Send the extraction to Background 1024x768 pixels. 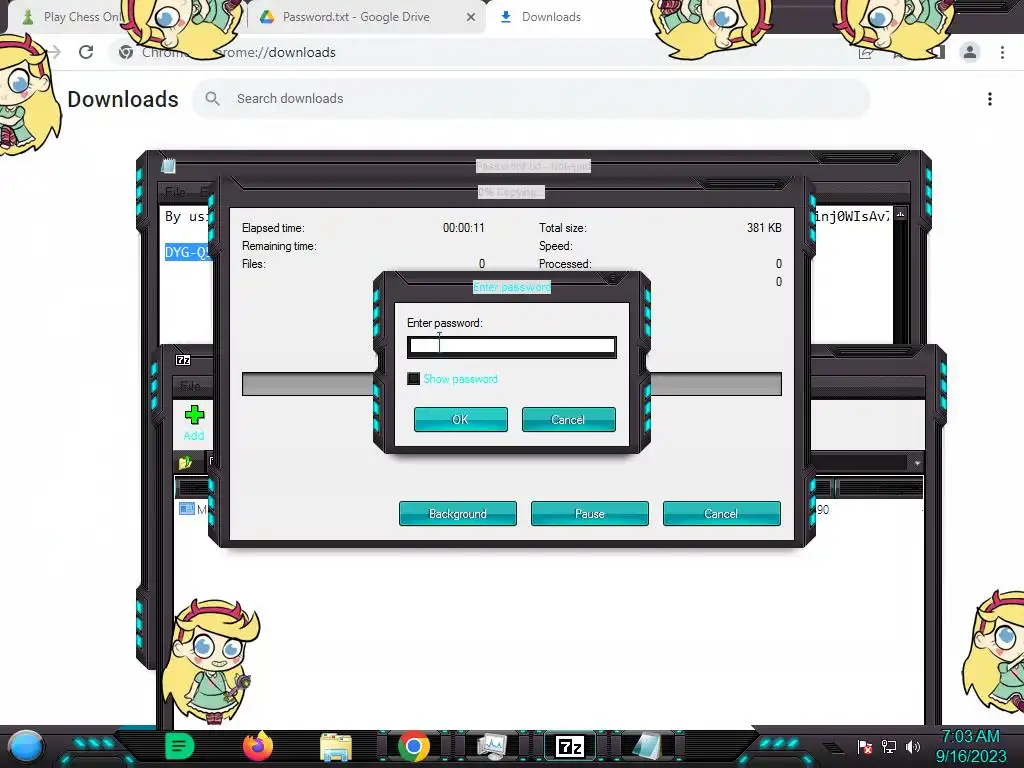(x=458, y=513)
